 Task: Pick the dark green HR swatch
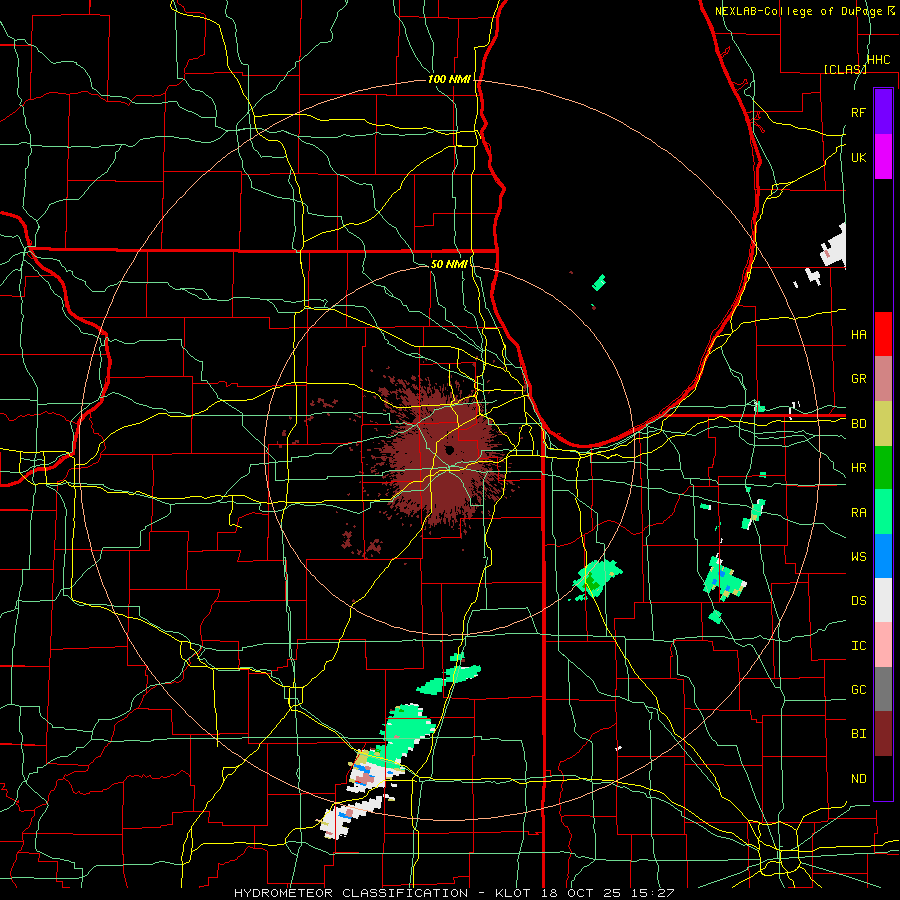tap(883, 468)
